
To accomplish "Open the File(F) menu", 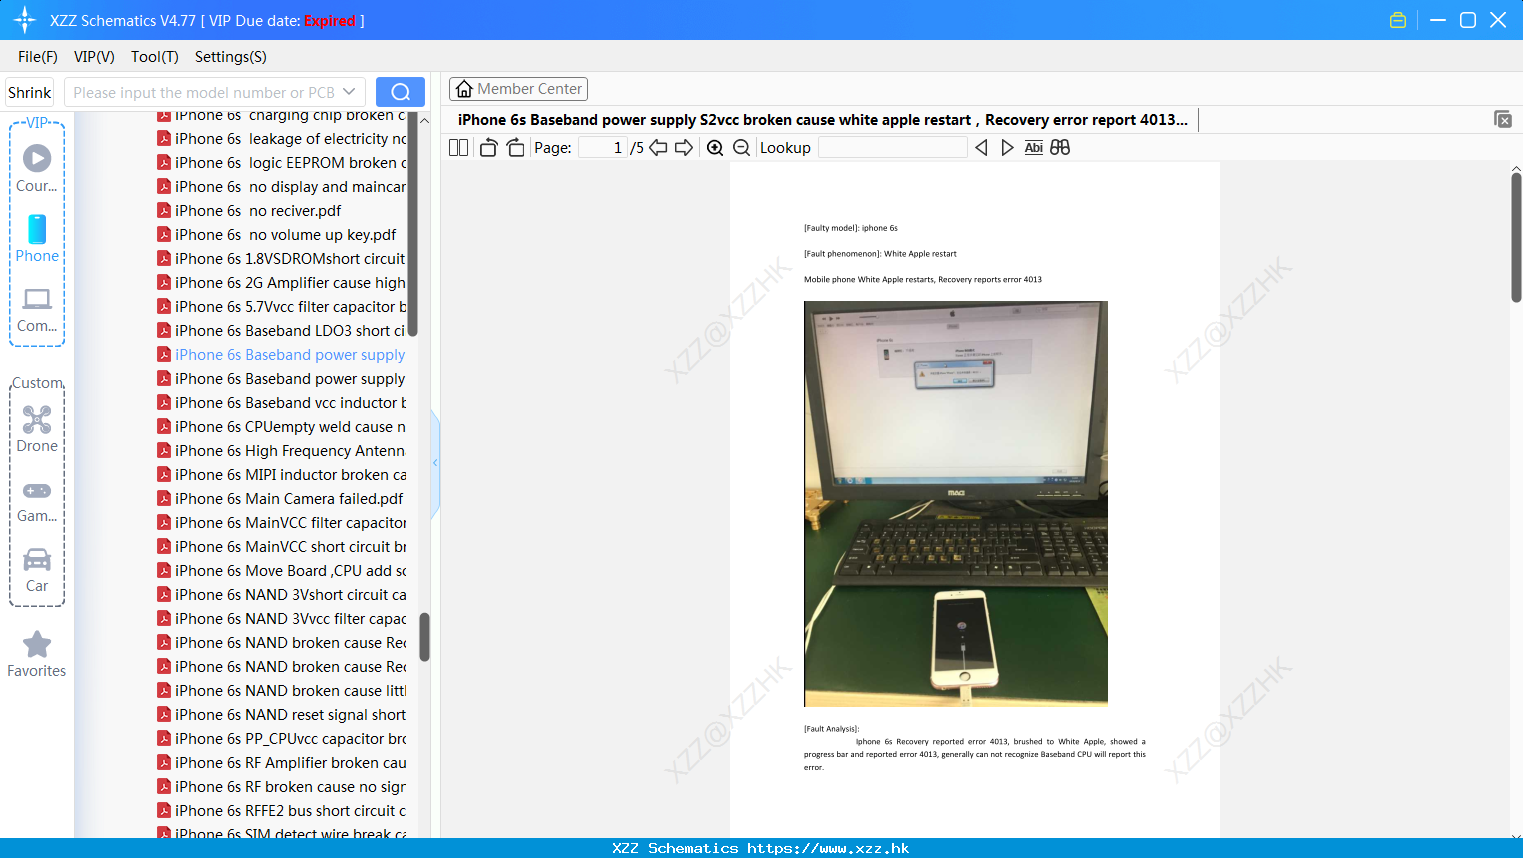I will pyautogui.click(x=38, y=57).
